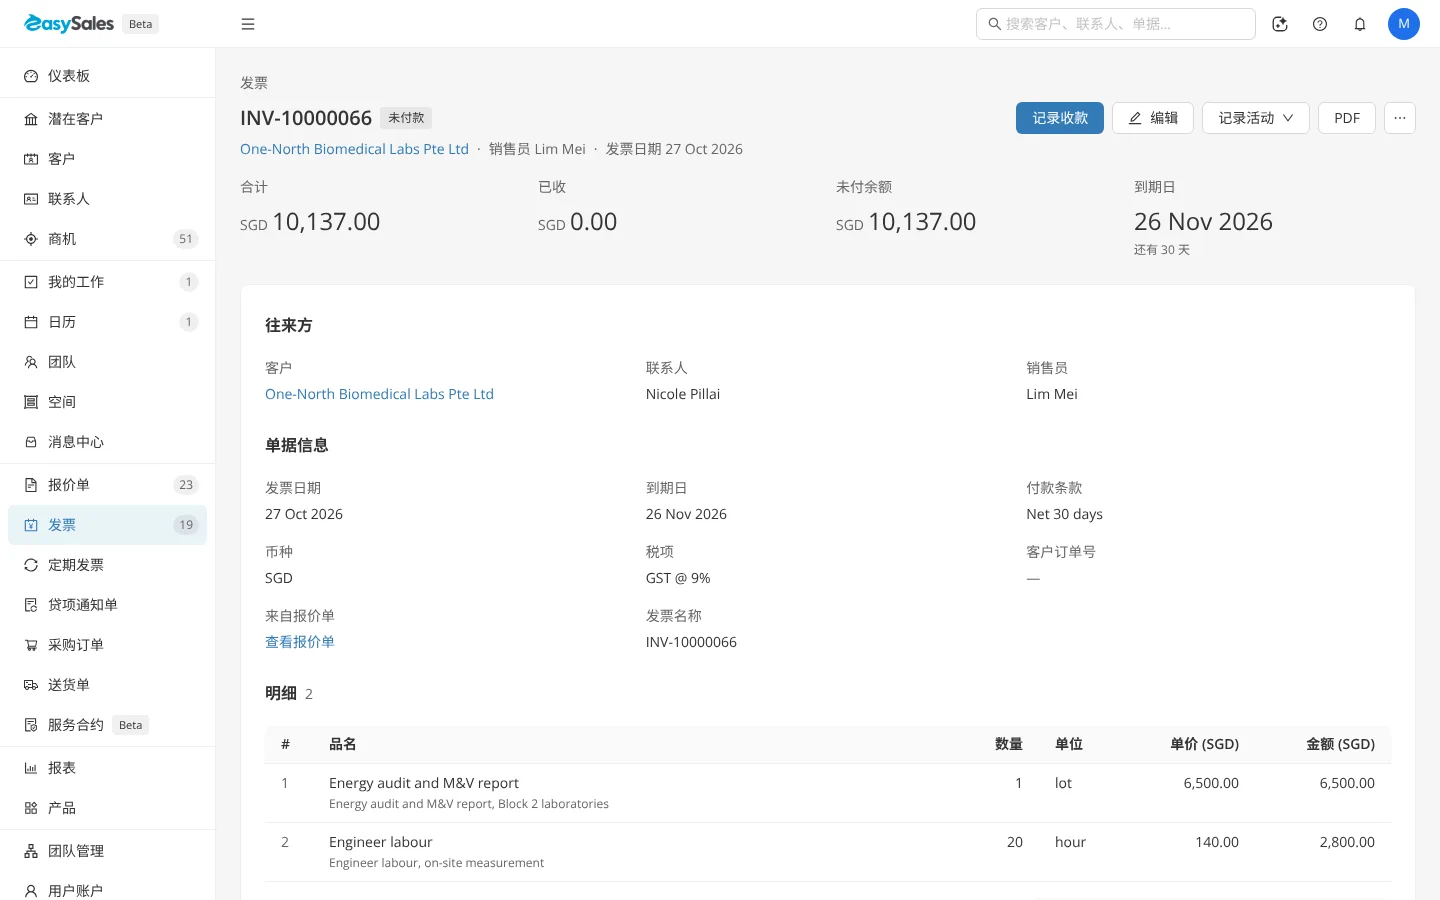The width and height of the screenshot is (1440, 900).
Task: Click the 51 badge beside 商机
Action: click(x=186, y=239)
